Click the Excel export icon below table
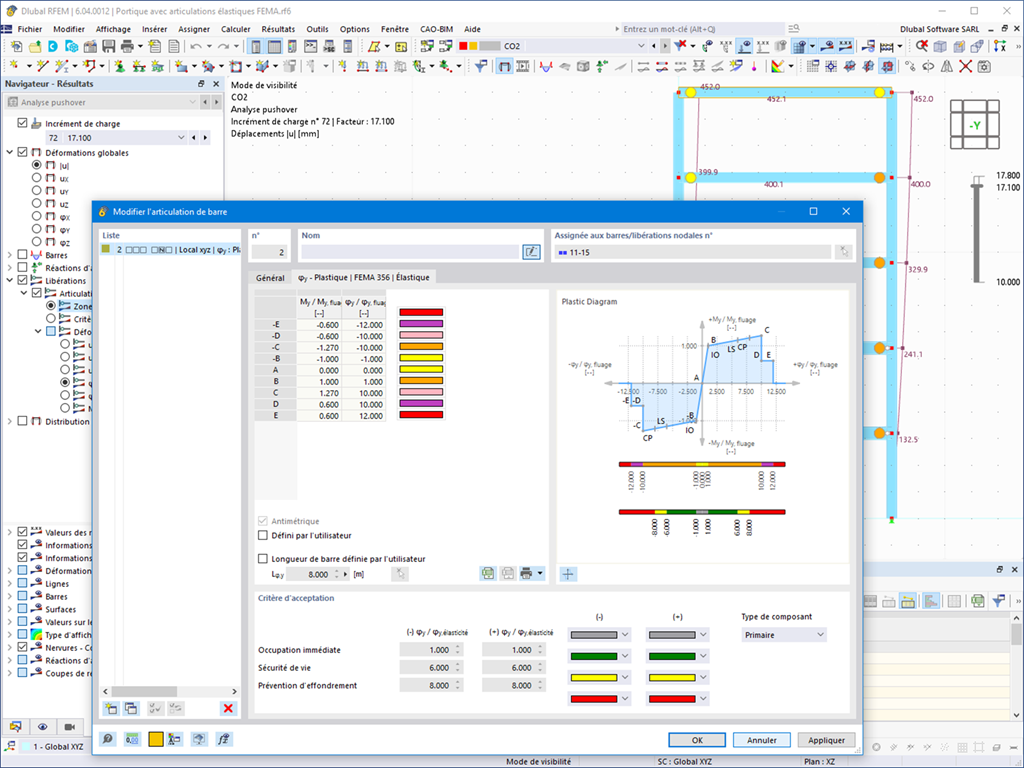Image resolution: width=1024 pixels, height=768 pixels. [x=488, y=574]
